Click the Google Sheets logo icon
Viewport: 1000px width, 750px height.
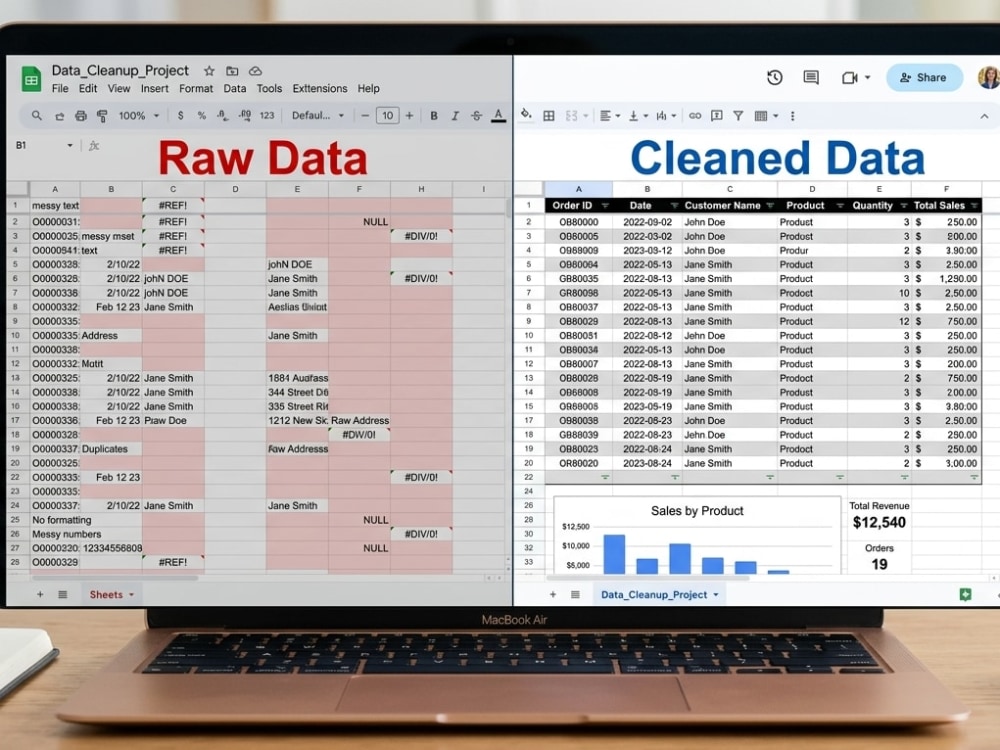tap(31, 79)
